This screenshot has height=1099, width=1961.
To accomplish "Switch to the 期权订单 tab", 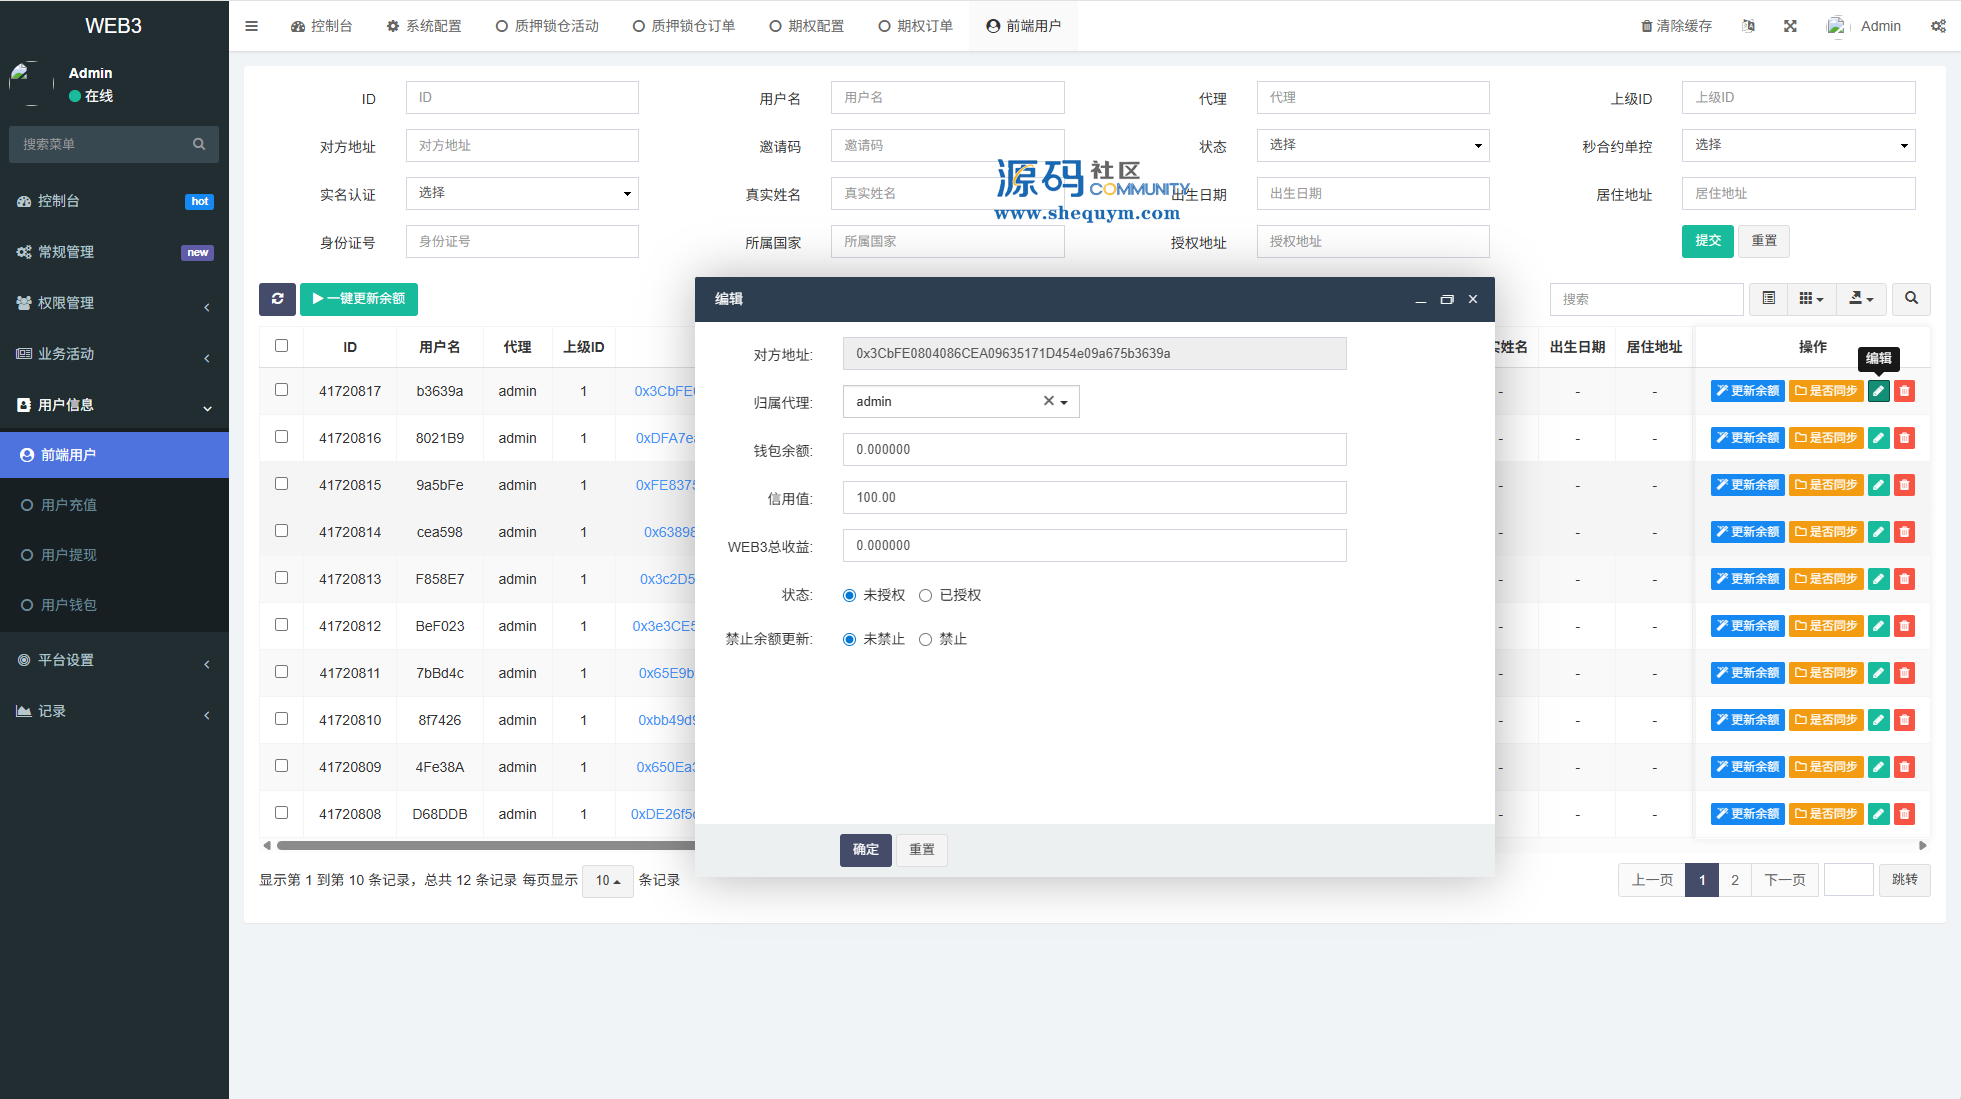I will pyautogui.click(x=915, y=26).
